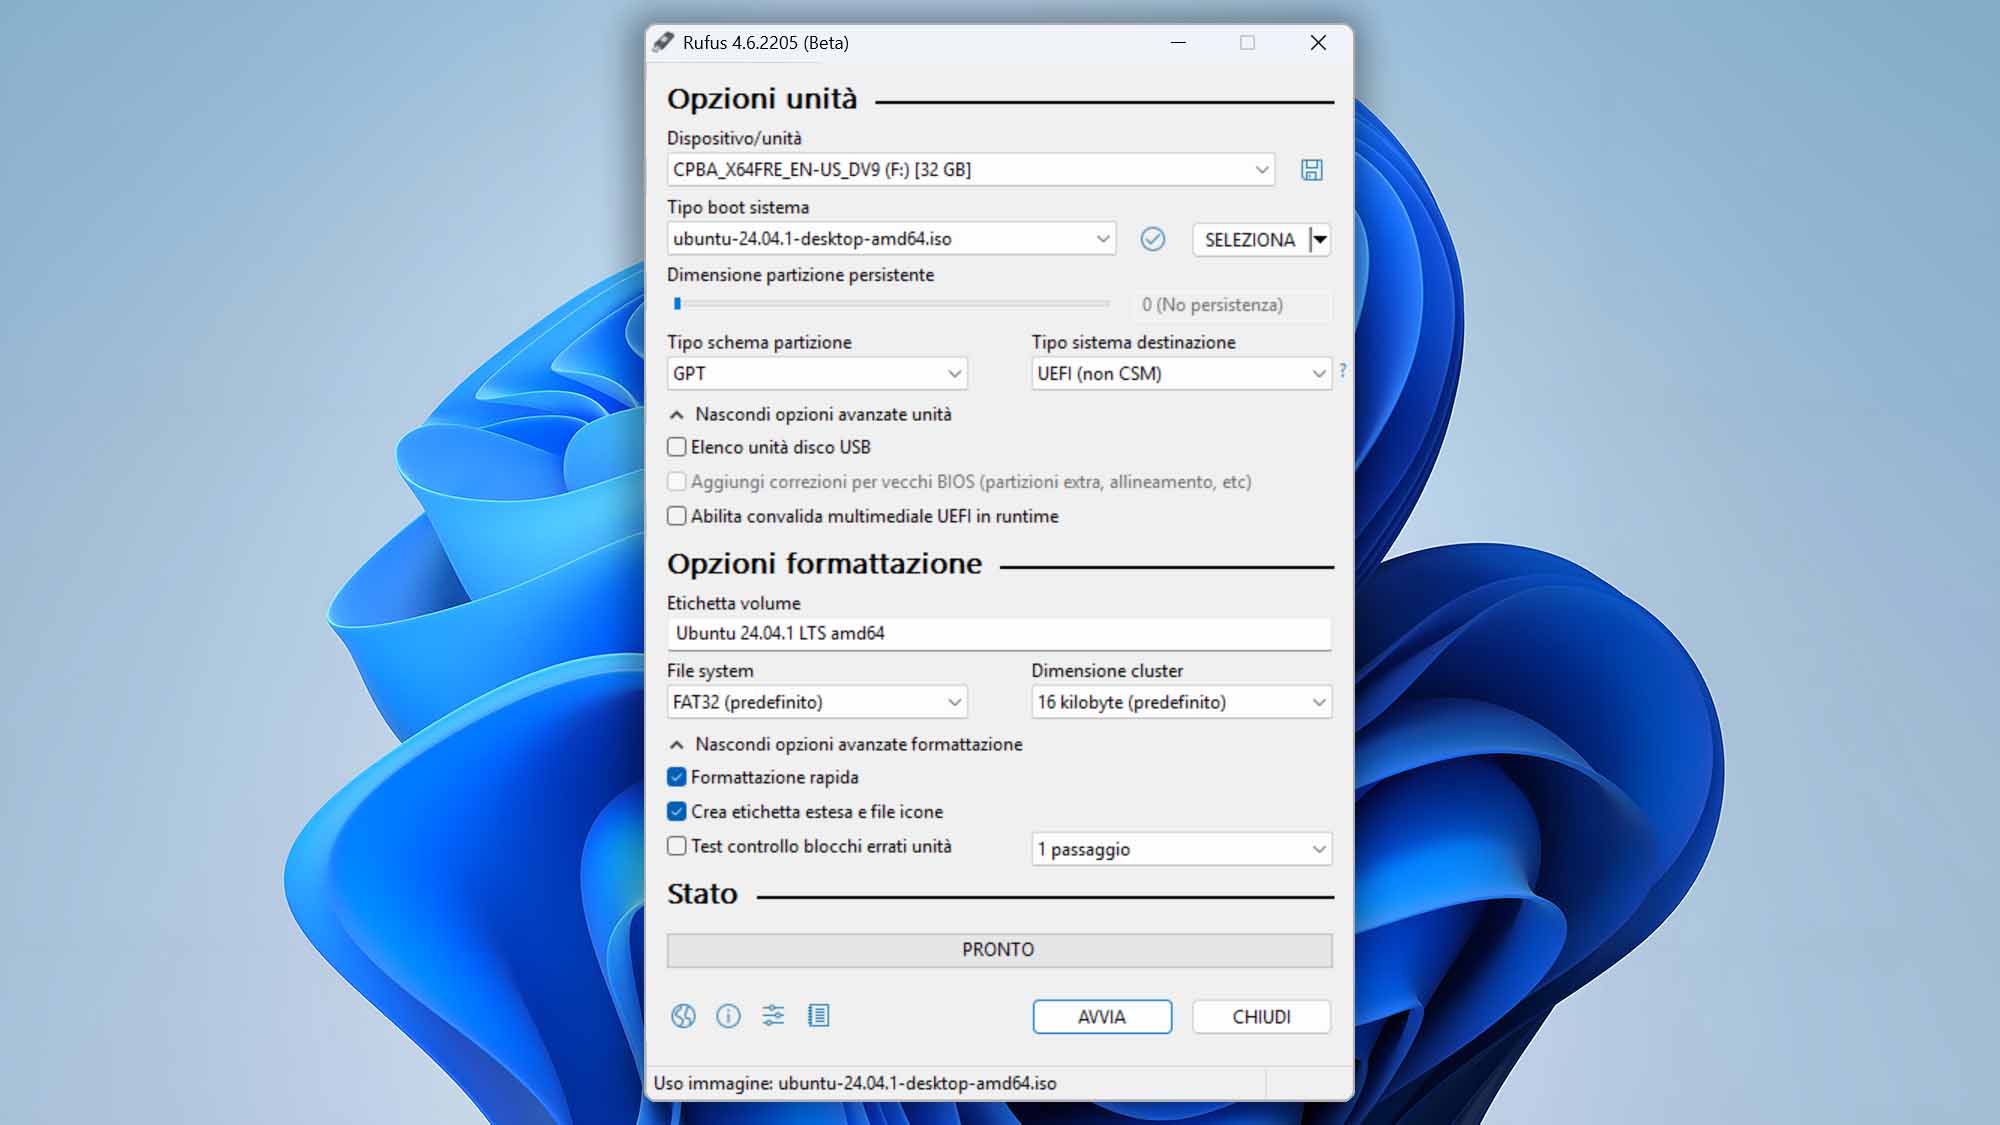2000x1125 pixels.
Task: Open the About info icon
Action: coord(728,1016)
